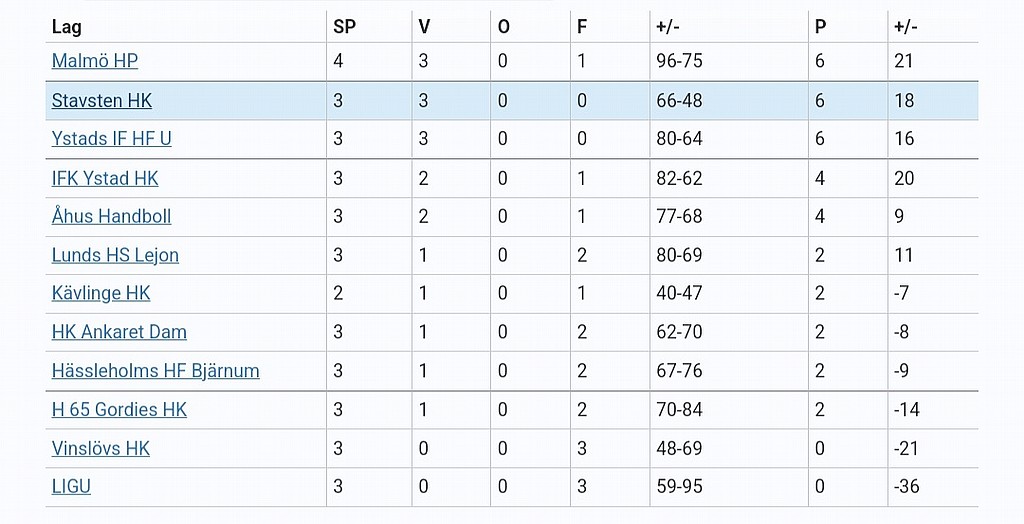This screenshot has height=524, width=1024.
Task: Select the IFK Ystad HK link
Action: tap(105, 178)
